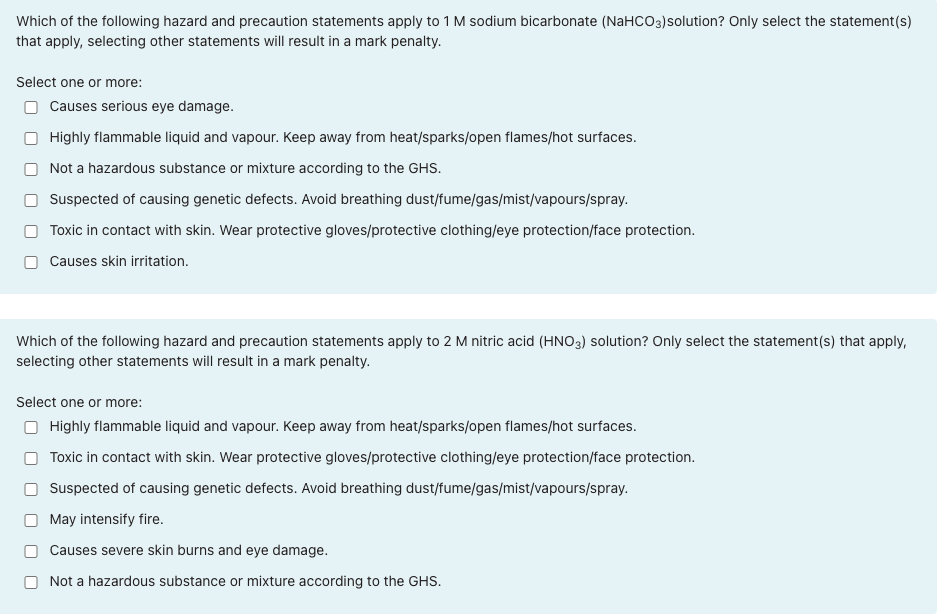This screenshot has height=615, width=942.
Task: Click the 'May intensify fire.' label text
Action: (106, 519)
